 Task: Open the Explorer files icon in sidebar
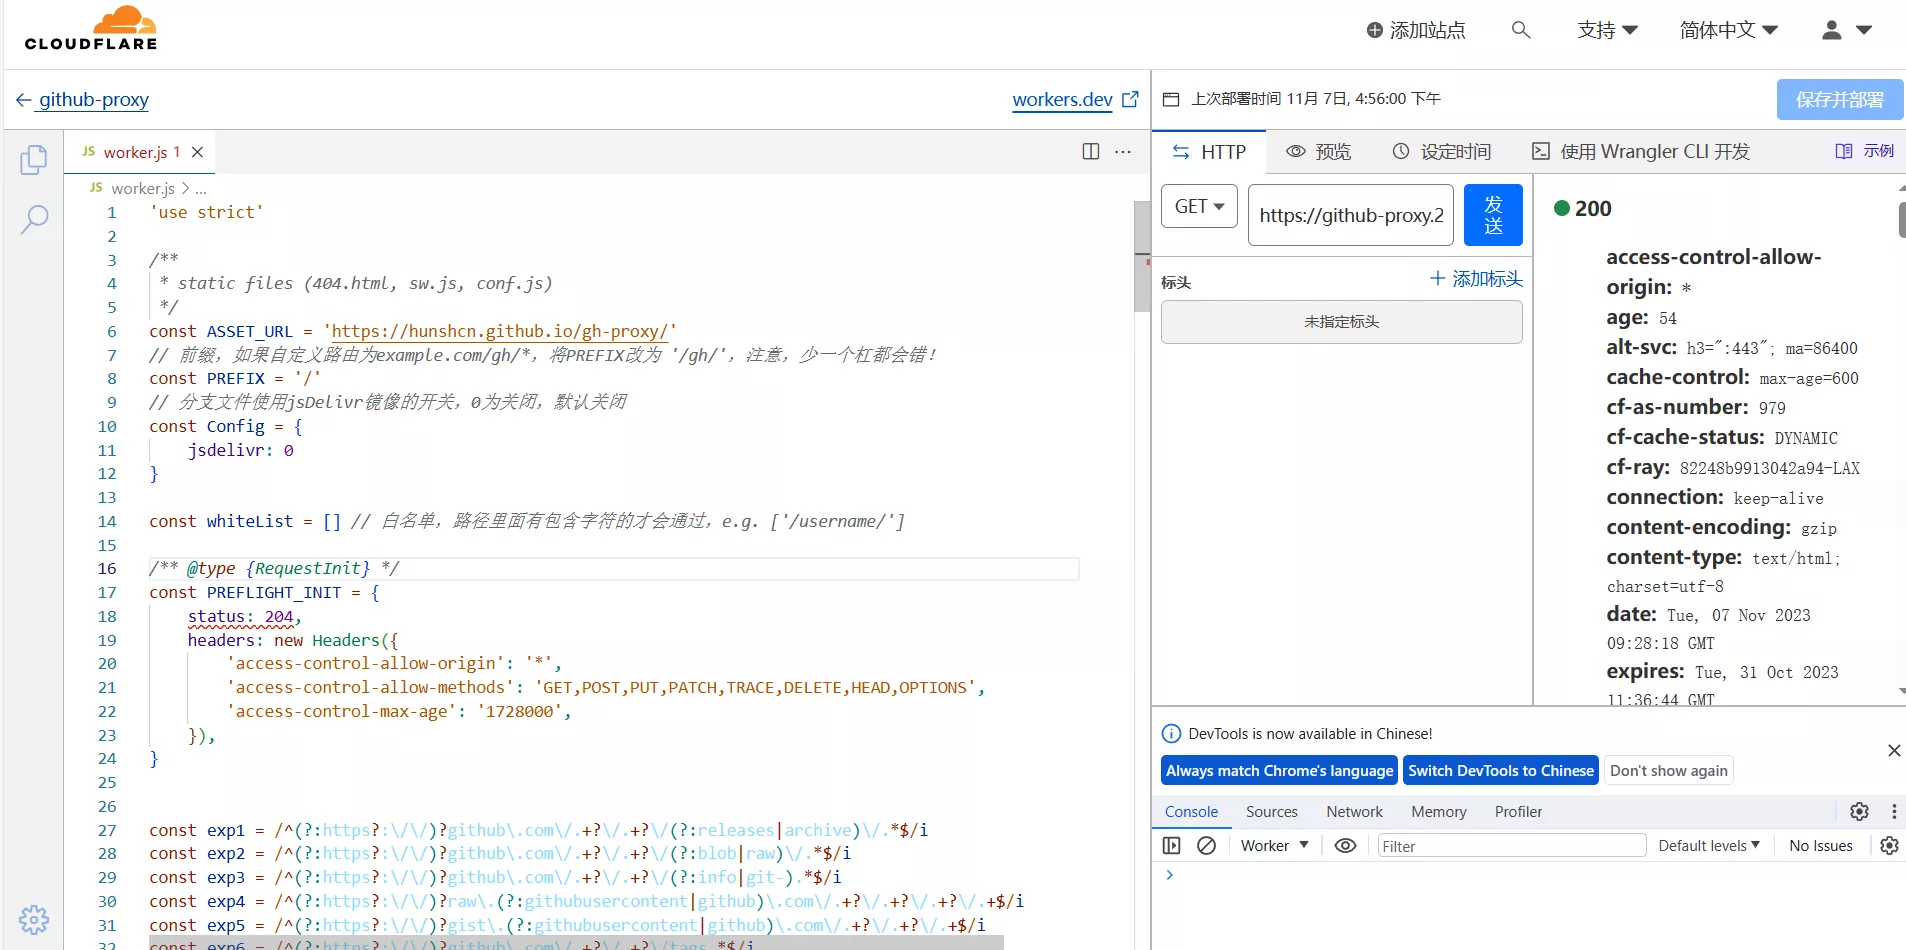click(34, 160)
